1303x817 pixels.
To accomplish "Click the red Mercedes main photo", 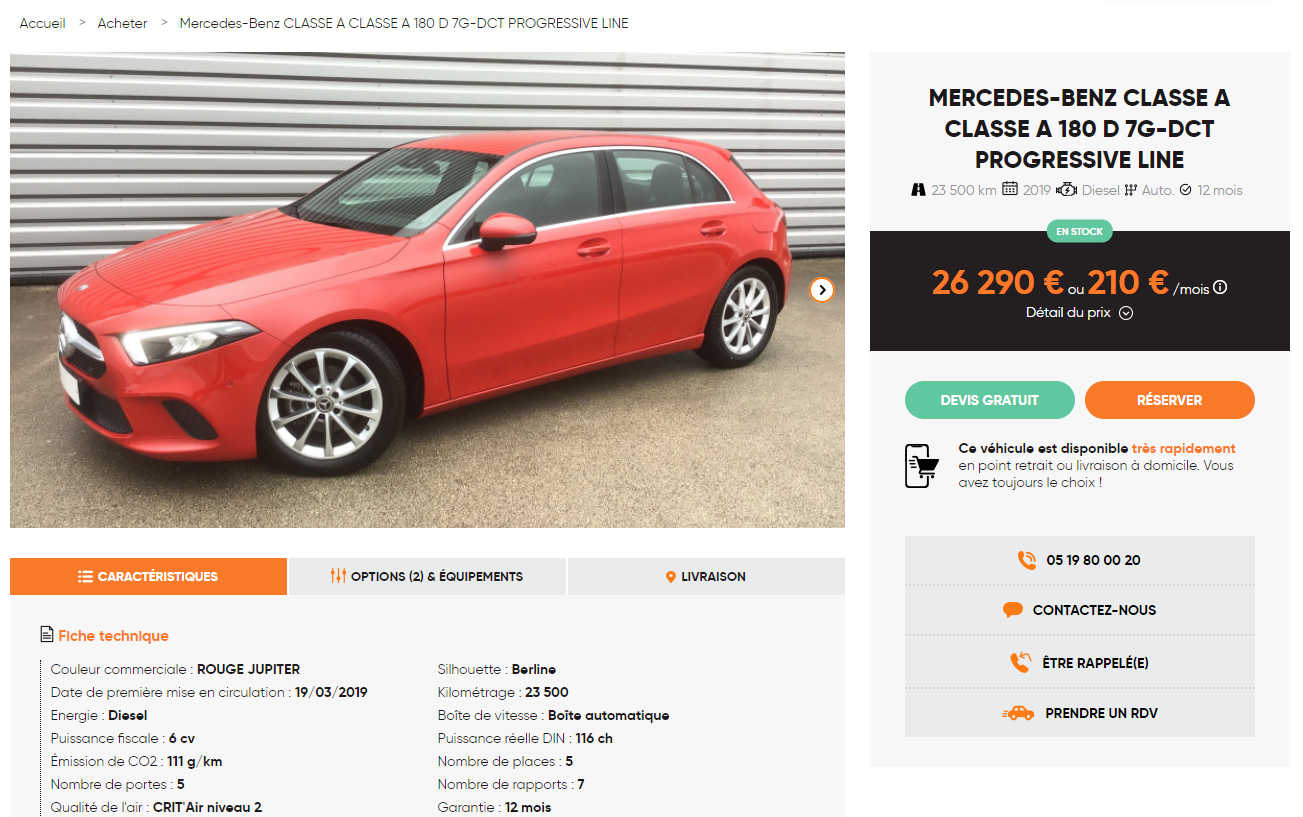I will point(427,290).
